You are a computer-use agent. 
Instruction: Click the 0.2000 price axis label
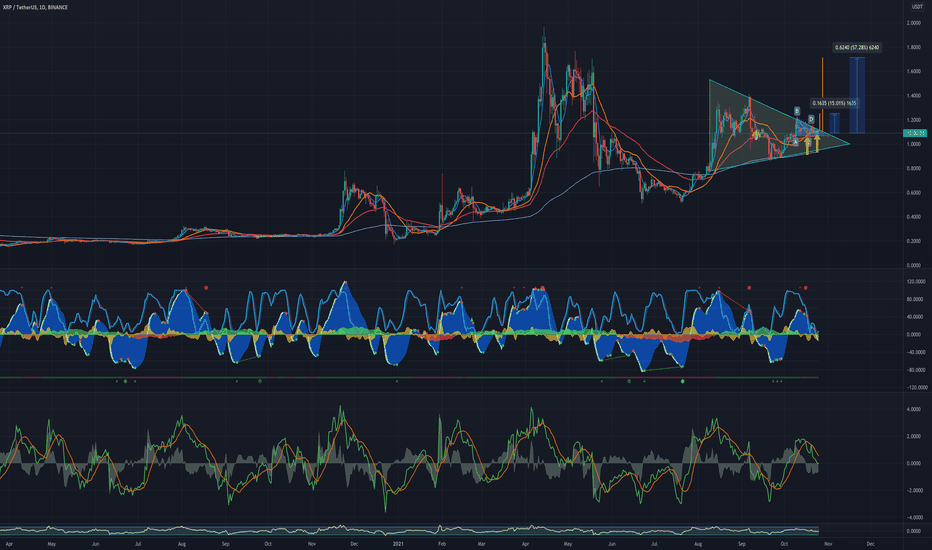tap(914, 241)
